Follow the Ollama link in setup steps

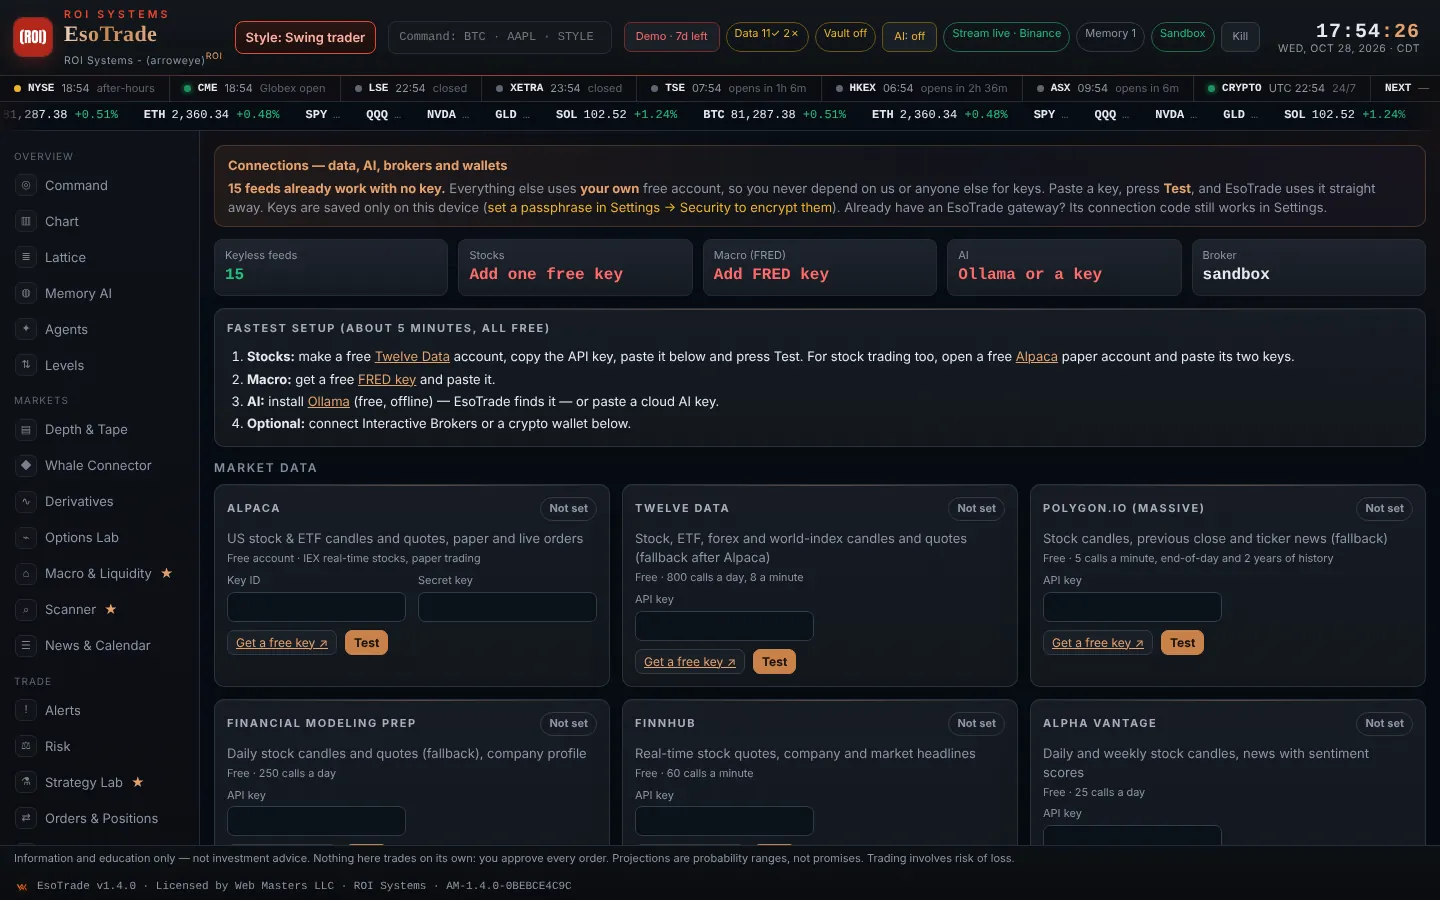[328, 401]
